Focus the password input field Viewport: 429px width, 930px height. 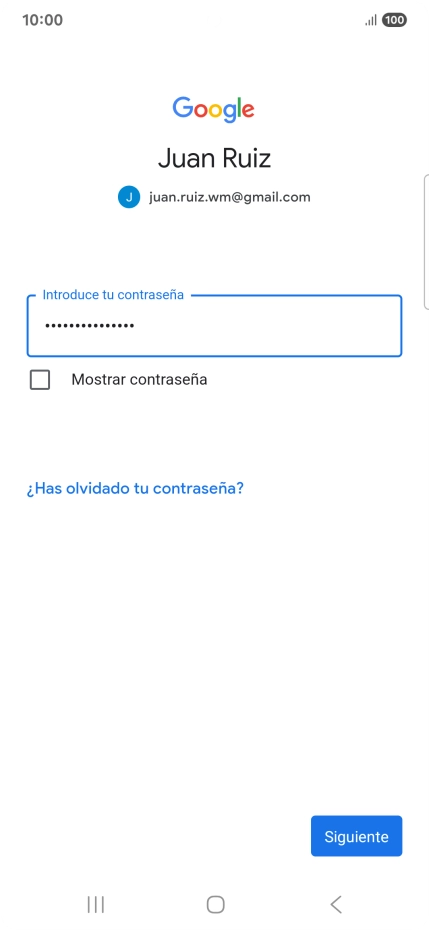coord(214,326)
